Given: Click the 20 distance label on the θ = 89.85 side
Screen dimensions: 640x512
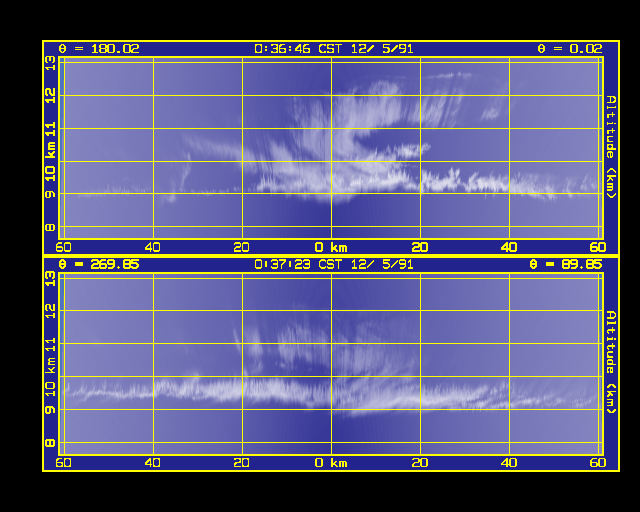Looking at the screenshot, I should click(x=420, y=463).
